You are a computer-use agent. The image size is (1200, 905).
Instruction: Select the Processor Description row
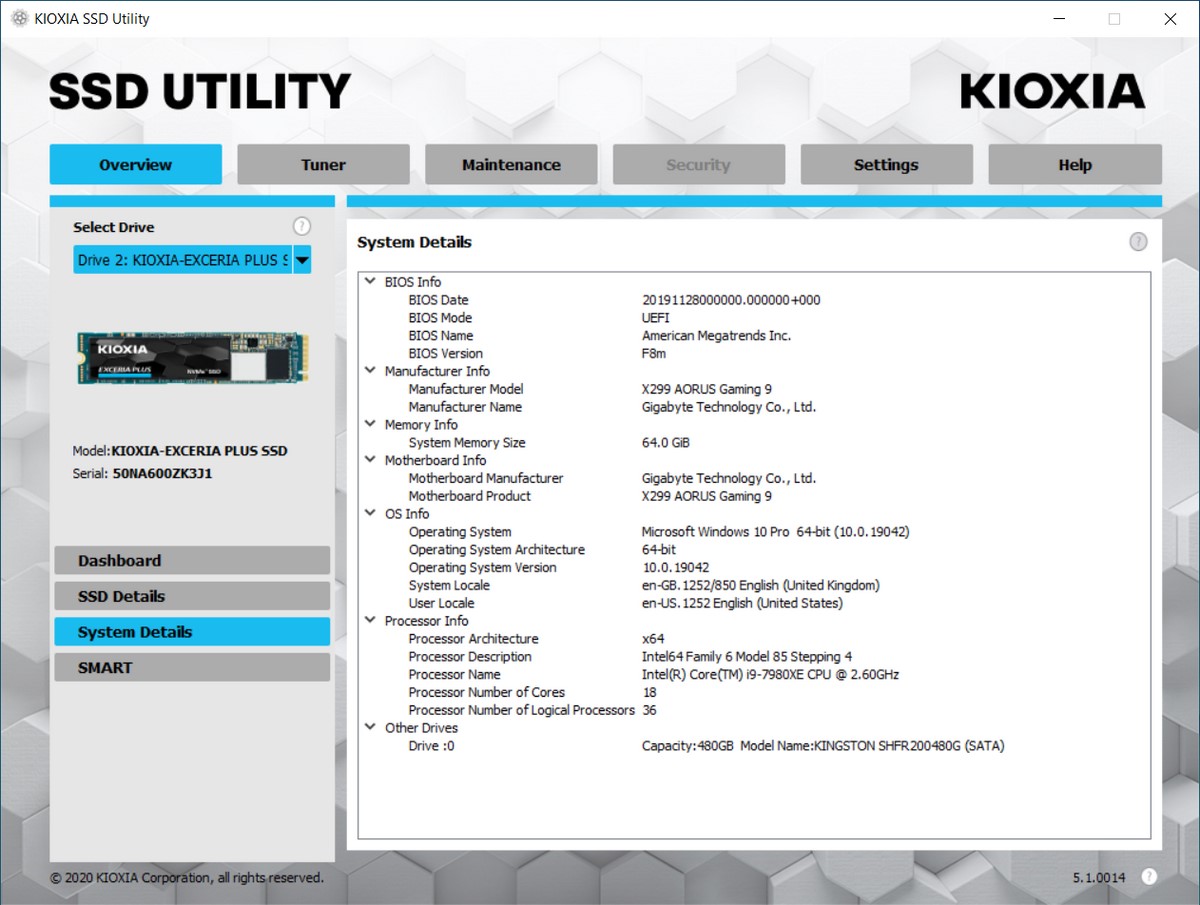(754, 657)
